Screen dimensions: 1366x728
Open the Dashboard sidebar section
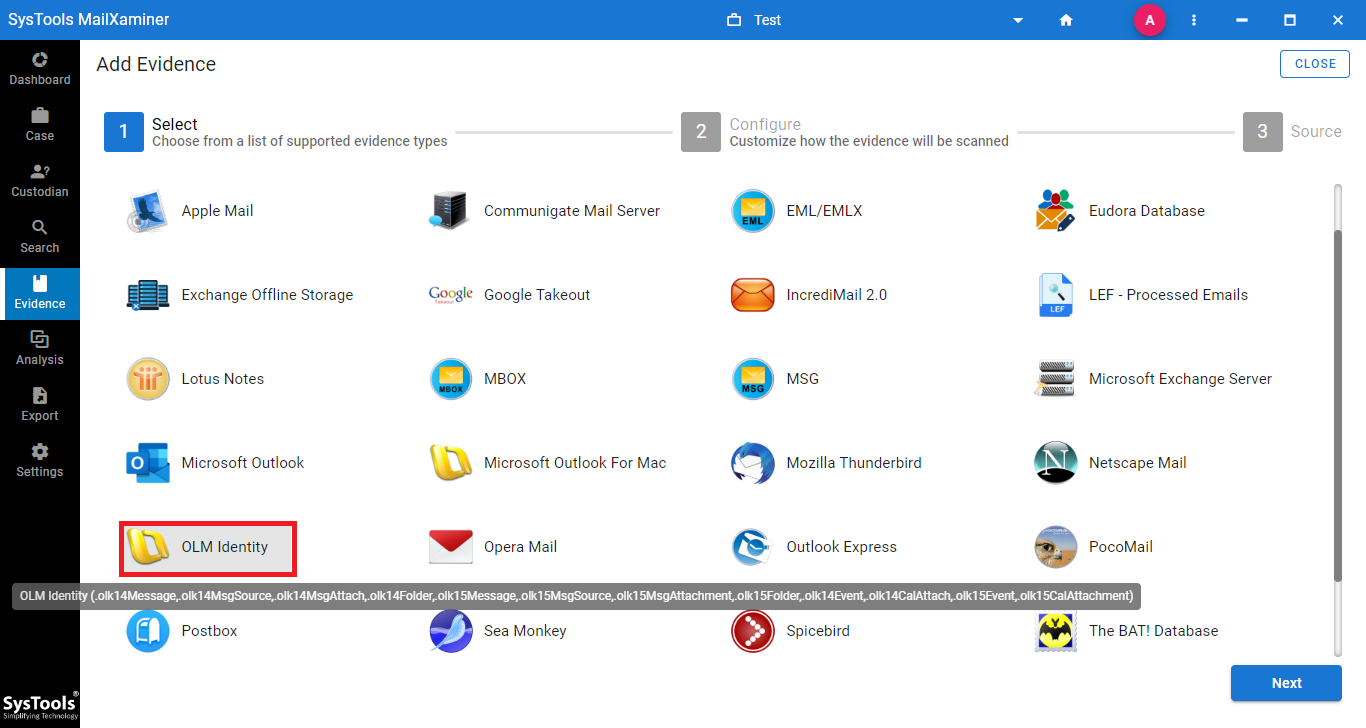[40, 68]
